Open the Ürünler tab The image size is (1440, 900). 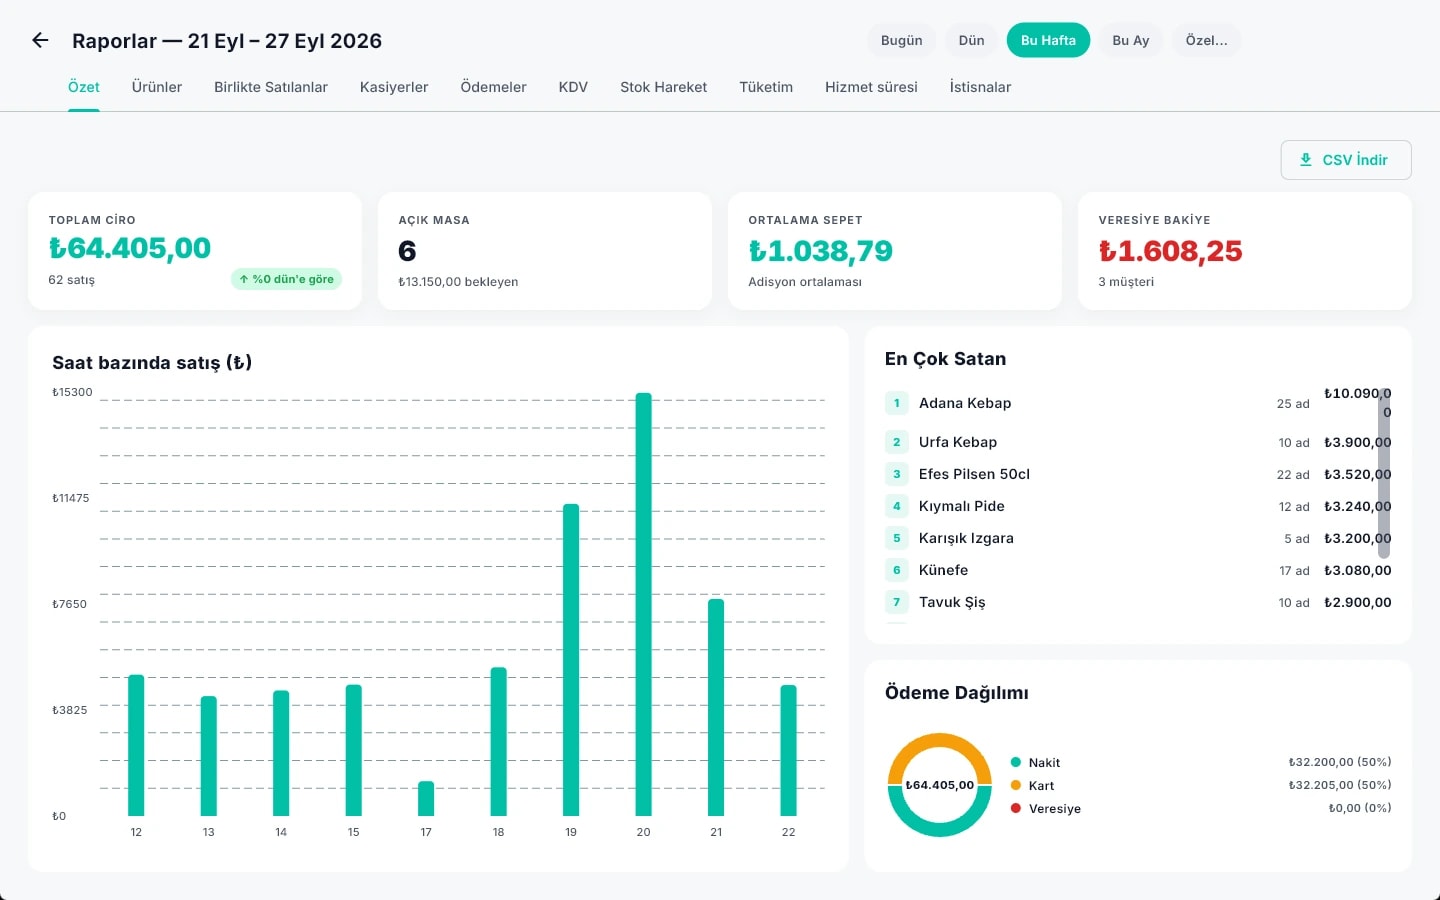click(x=157, y=87)
